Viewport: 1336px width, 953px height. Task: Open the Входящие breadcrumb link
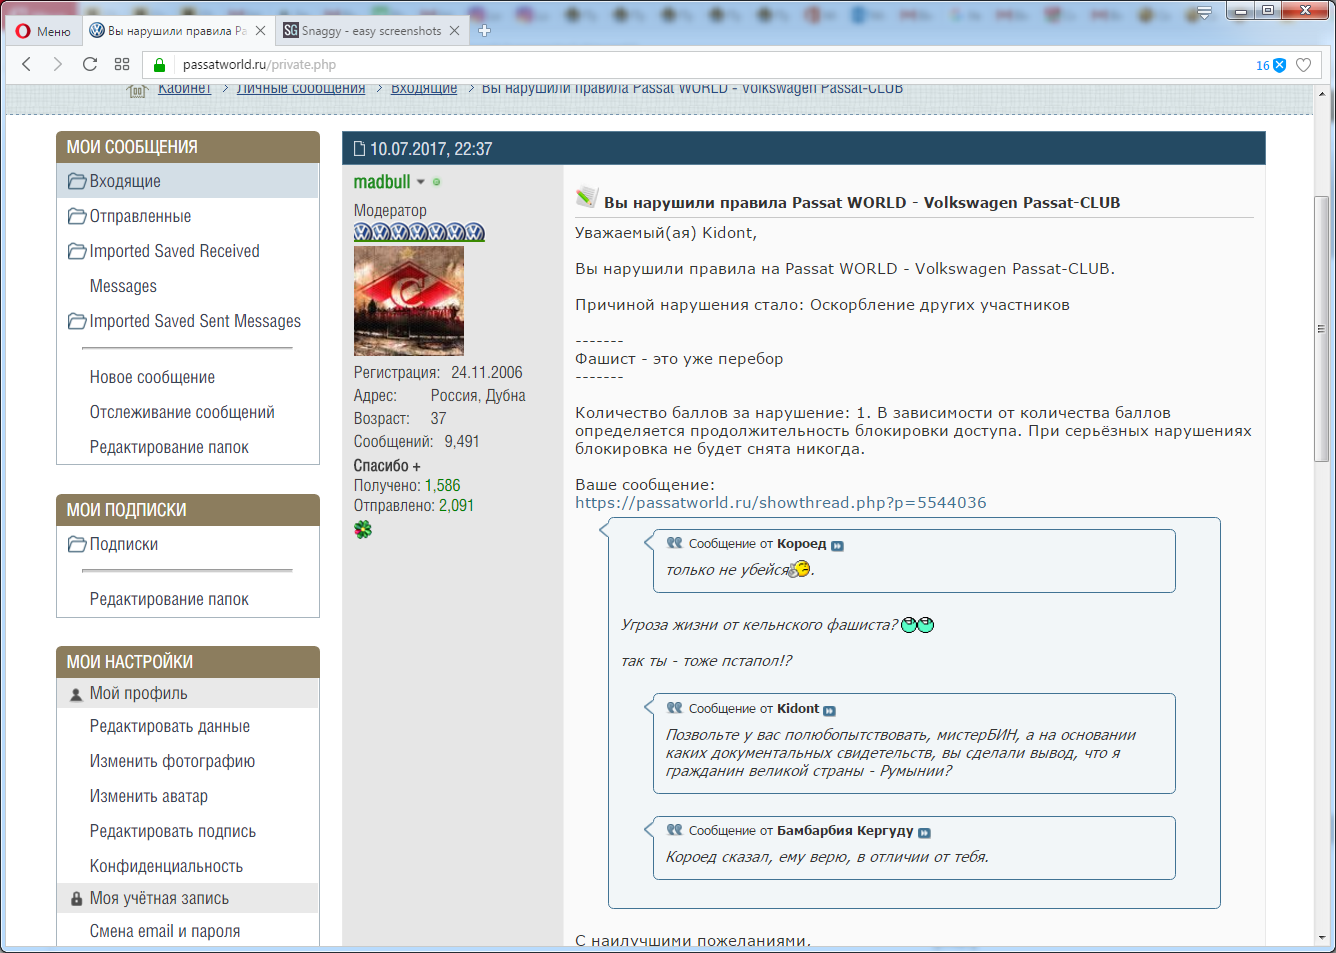[x=424, y=89]
